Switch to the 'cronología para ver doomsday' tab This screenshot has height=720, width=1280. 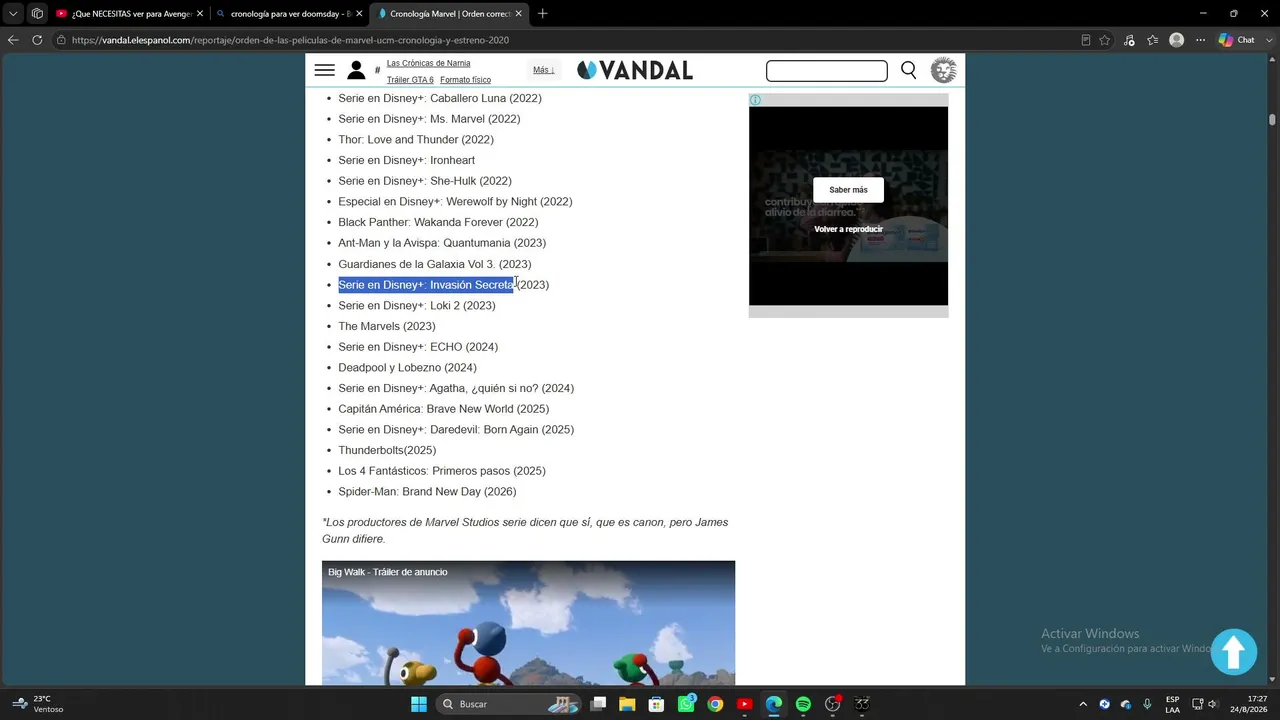pos(290,14)
